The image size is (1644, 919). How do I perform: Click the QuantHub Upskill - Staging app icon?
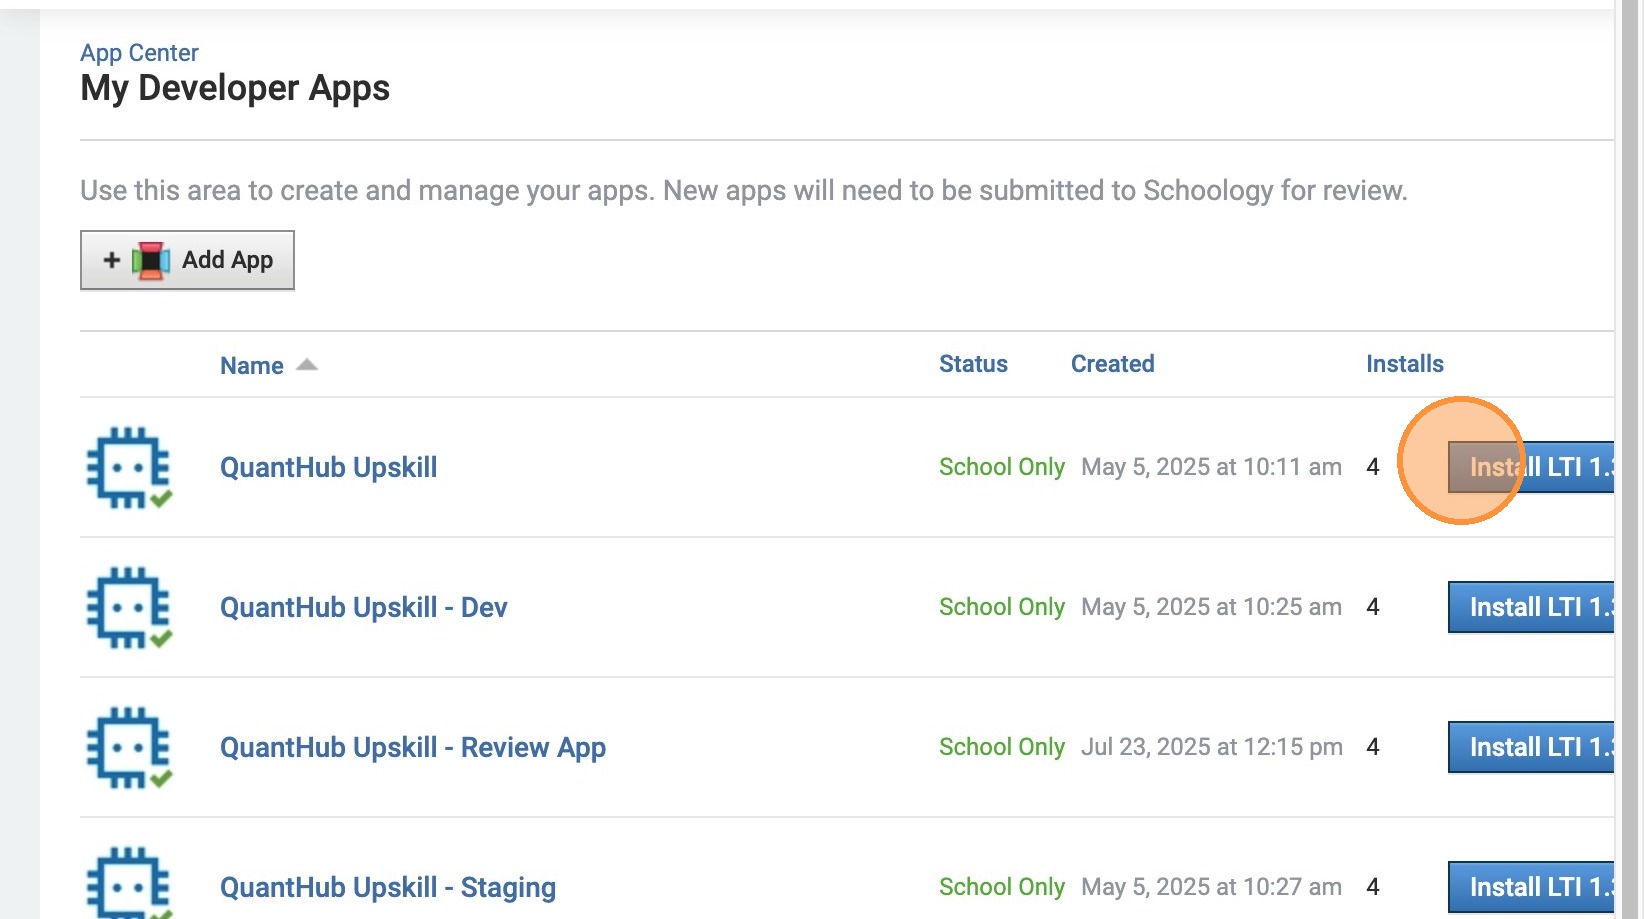point(128,884)
